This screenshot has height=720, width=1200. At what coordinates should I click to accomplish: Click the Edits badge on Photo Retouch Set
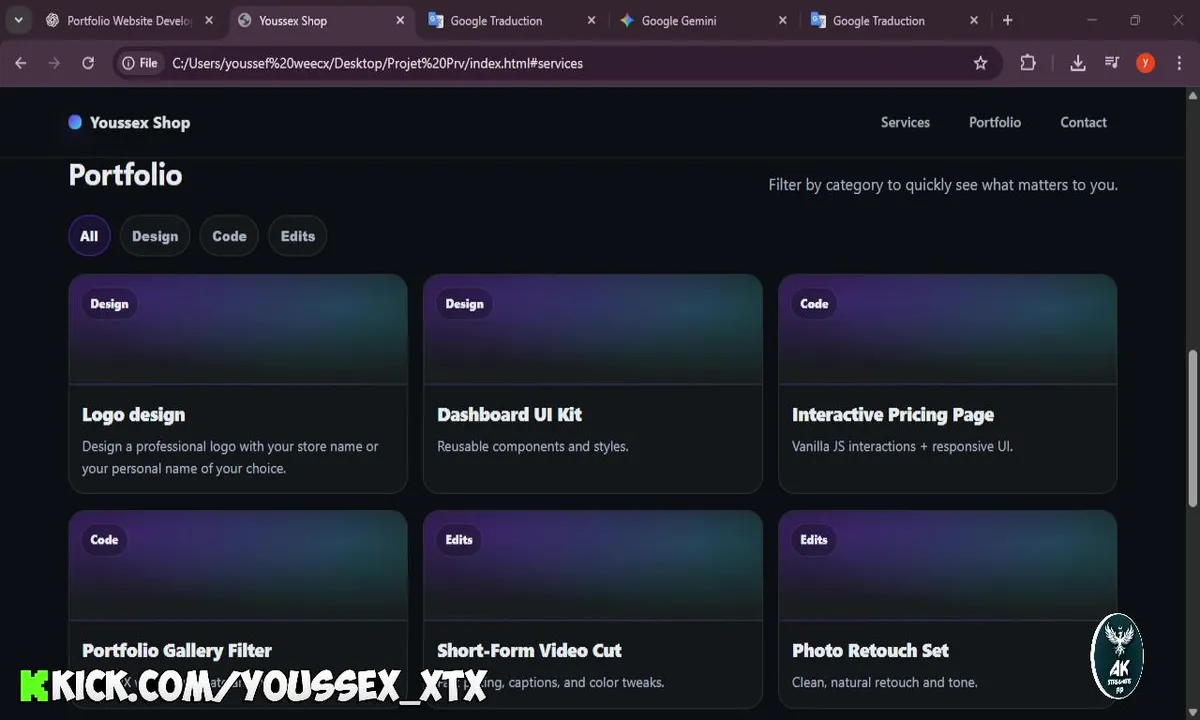tap(814, 540)
